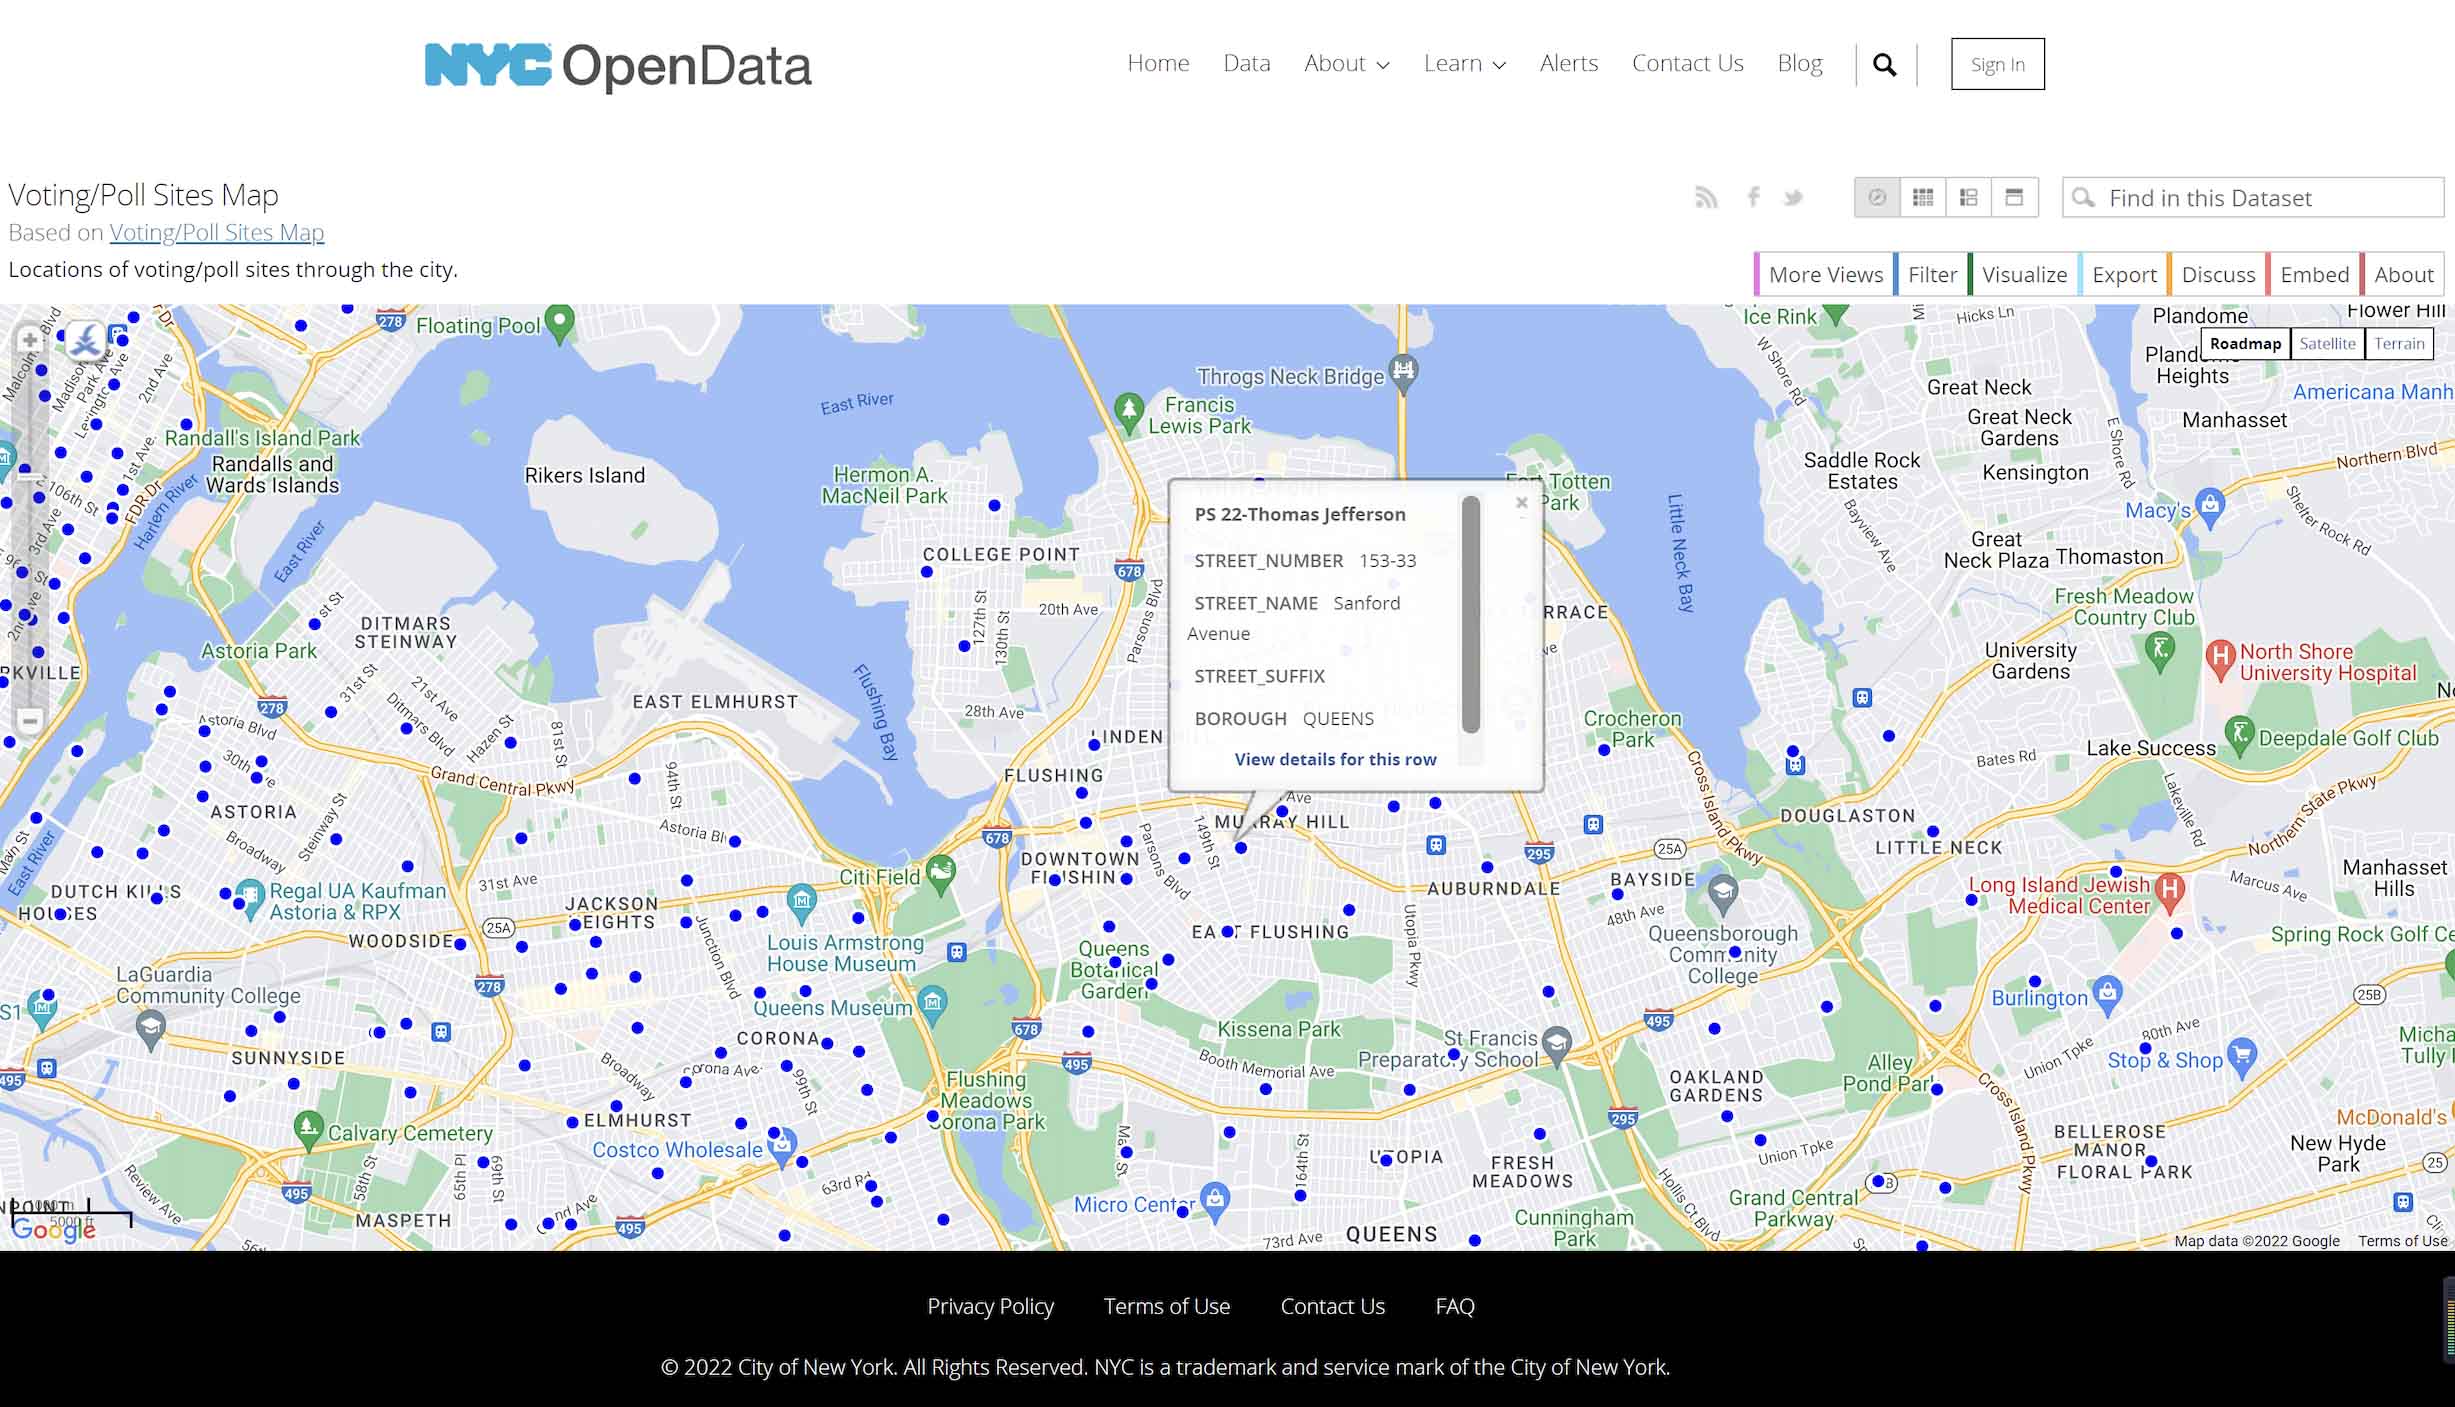Click Floating Pool map pin
2455x1407 pixels.
point(560,324)
